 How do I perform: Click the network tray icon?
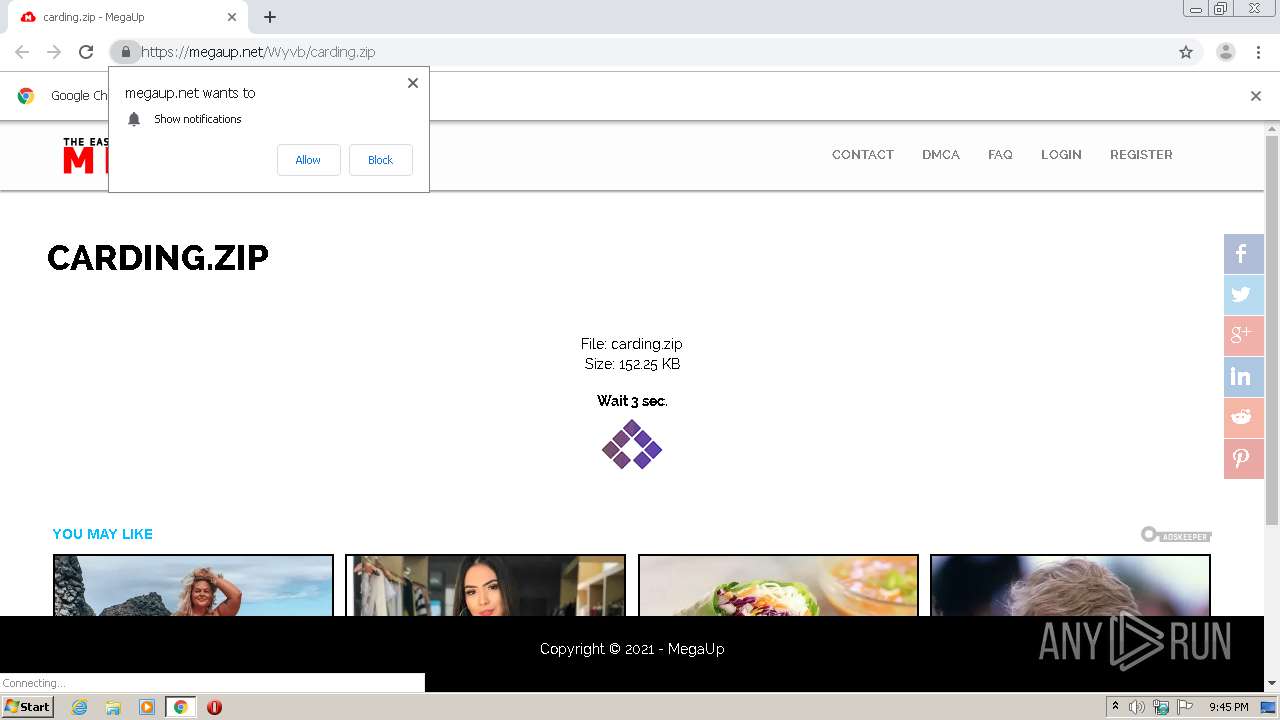[1161, 707]
